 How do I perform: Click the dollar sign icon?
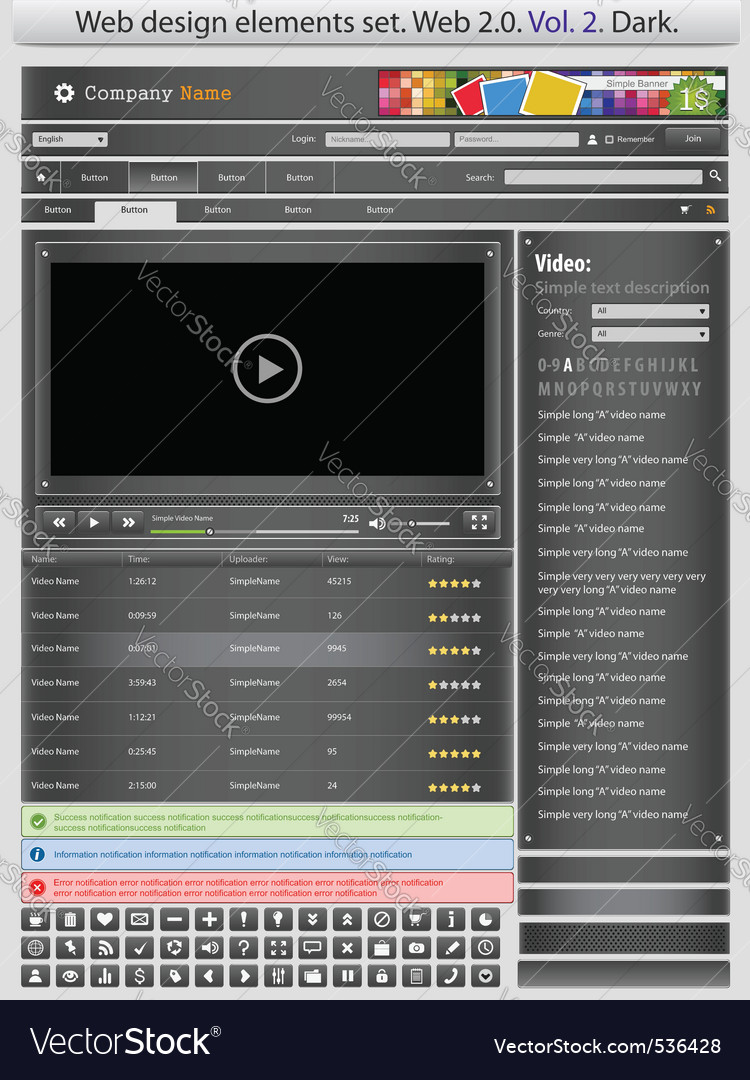pos(140,975)
